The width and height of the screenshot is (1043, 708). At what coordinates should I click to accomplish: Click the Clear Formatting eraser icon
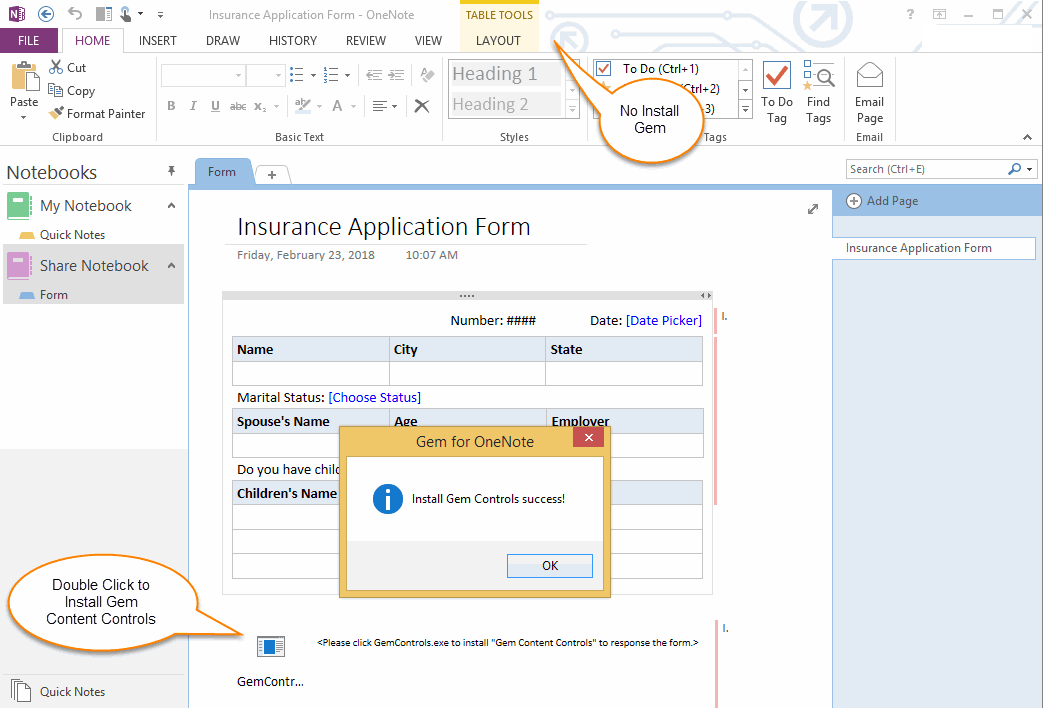tap(427, 75)
